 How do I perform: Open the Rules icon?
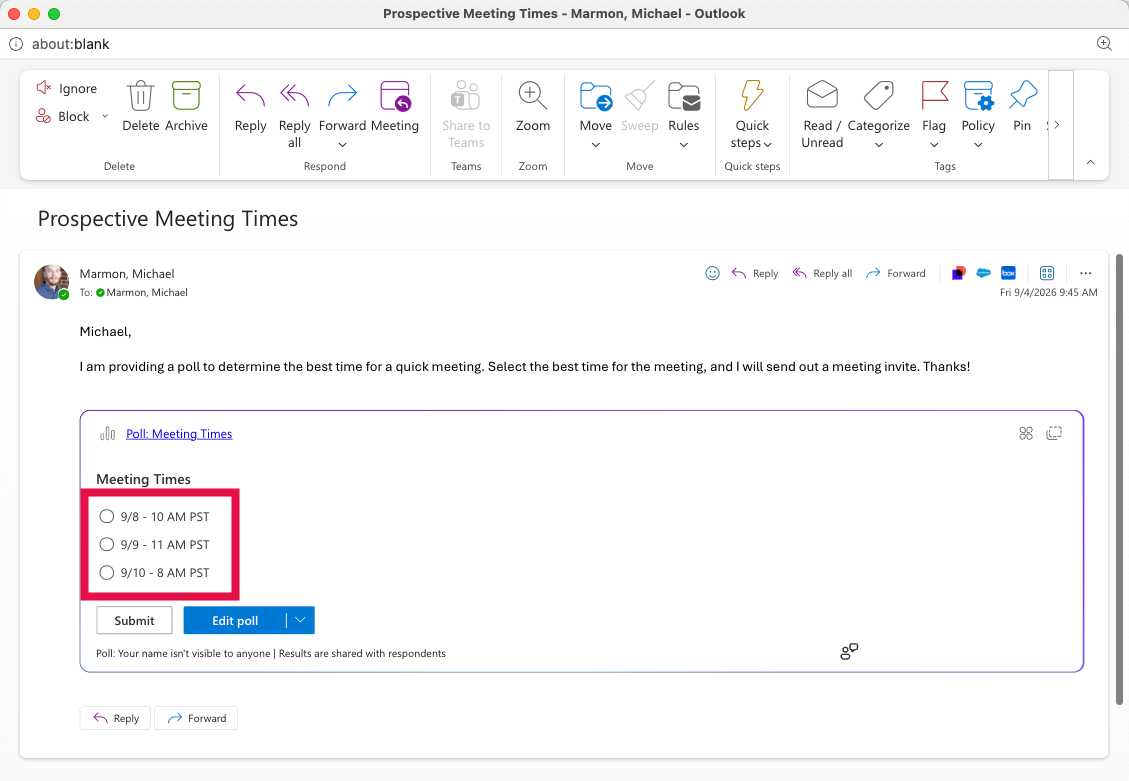point(683,96)
